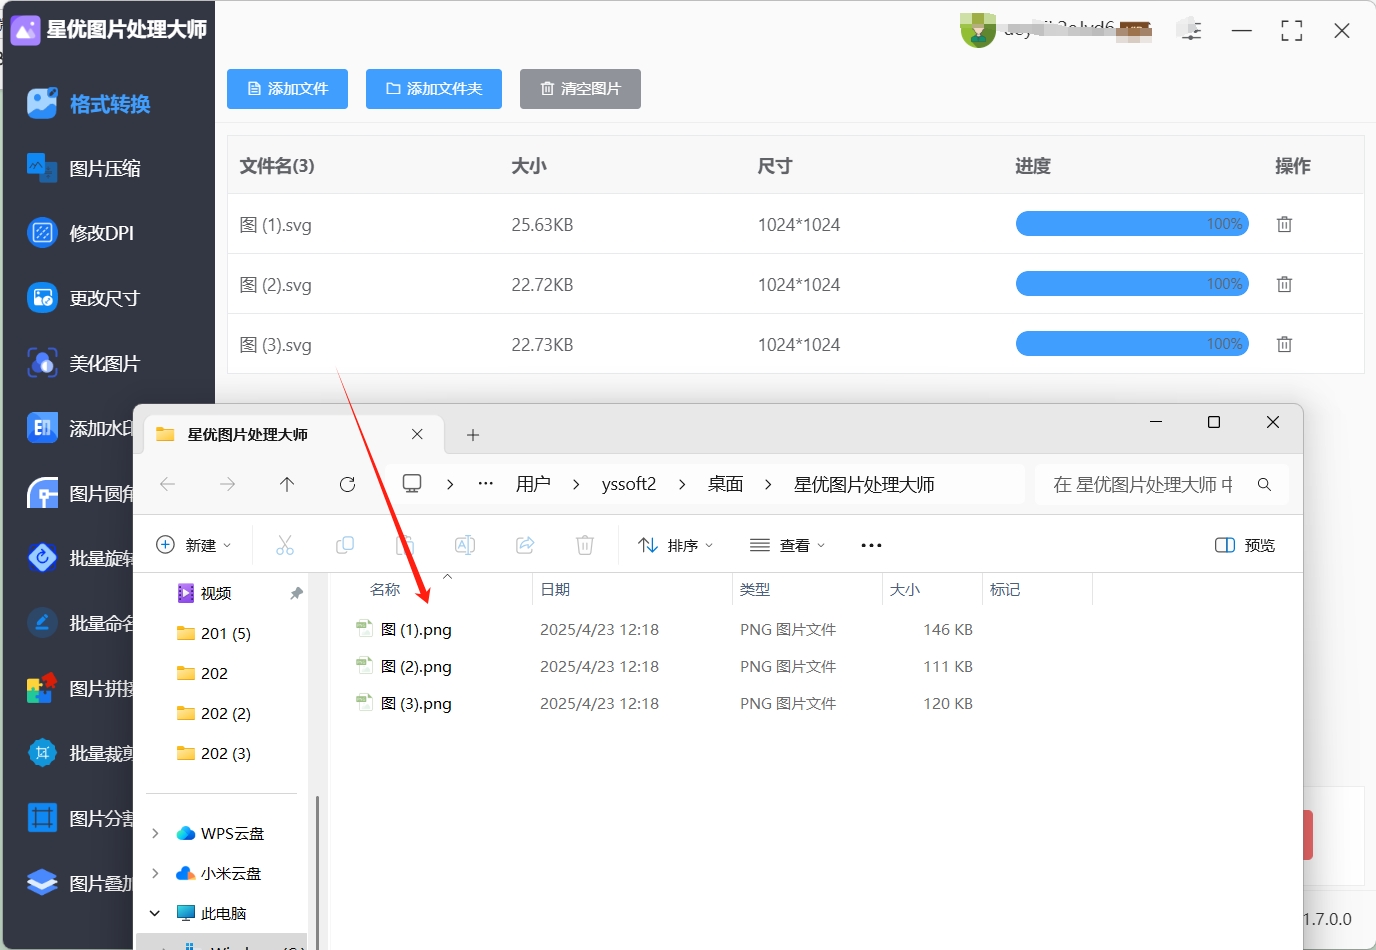Click the 清空图片 button
1376x950 pixels.
[x=580, y=89]
